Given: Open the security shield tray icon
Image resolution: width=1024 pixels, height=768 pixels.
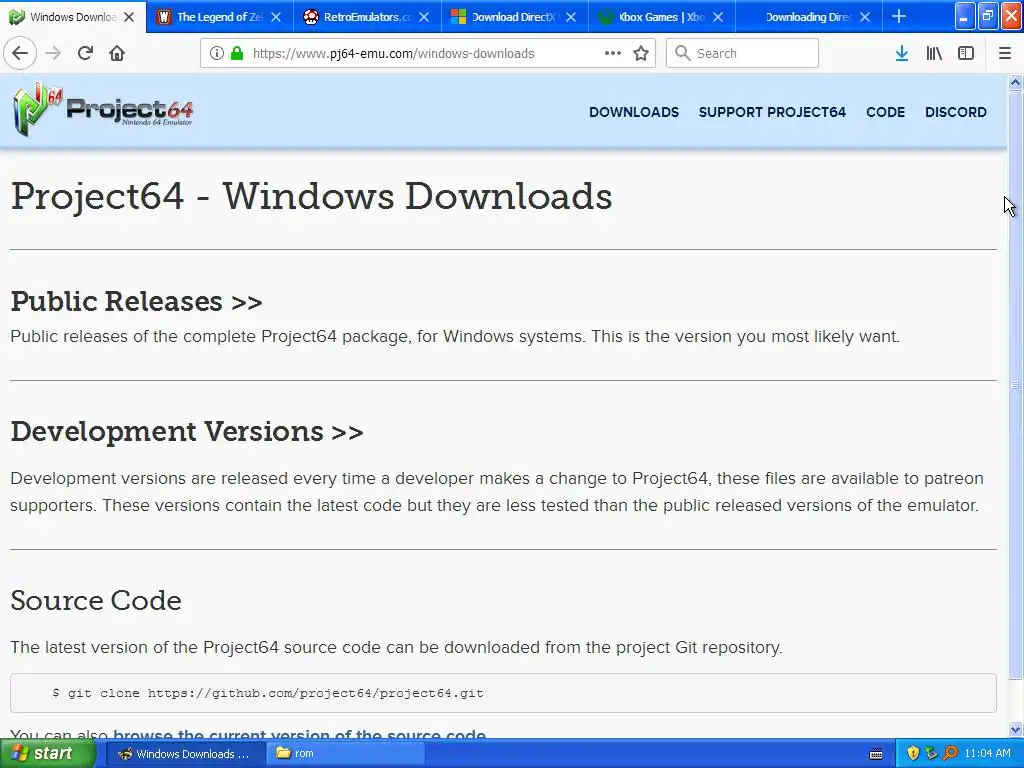Looking at the screenshot, I should tap(913, 754).
